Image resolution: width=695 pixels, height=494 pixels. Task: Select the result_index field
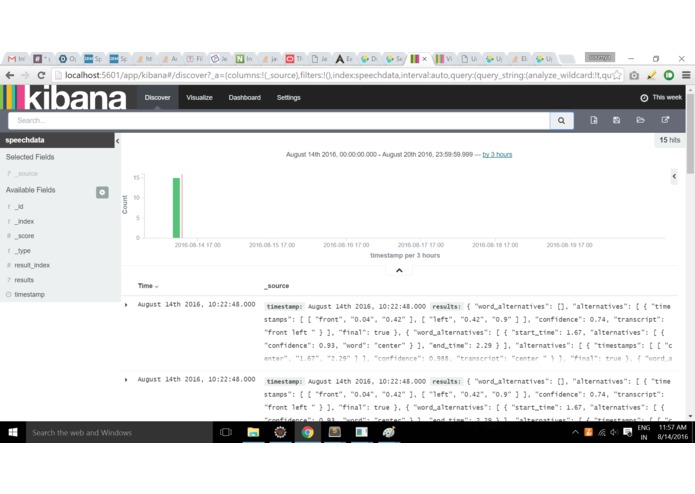pos(32,265)
